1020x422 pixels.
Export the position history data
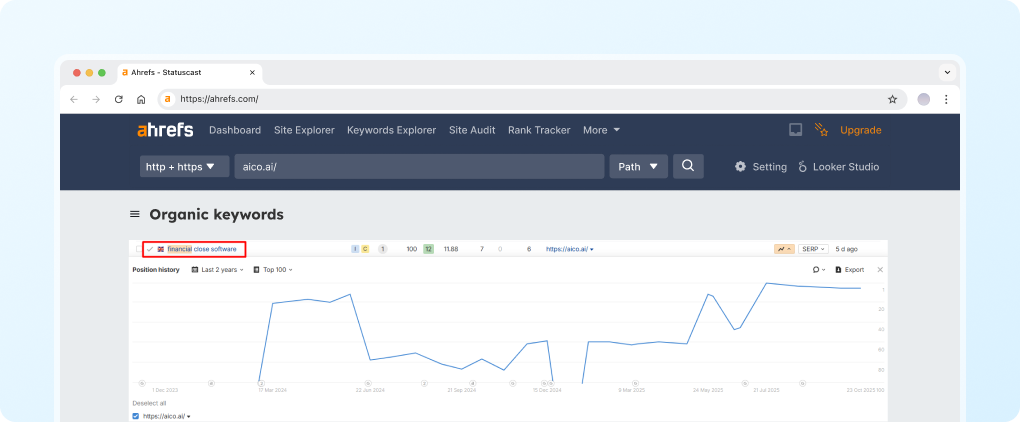click(x=849, y=270)
